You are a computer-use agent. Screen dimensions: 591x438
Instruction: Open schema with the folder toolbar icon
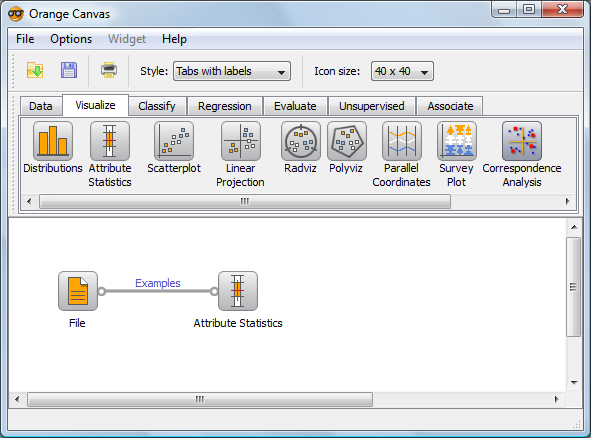35,70
